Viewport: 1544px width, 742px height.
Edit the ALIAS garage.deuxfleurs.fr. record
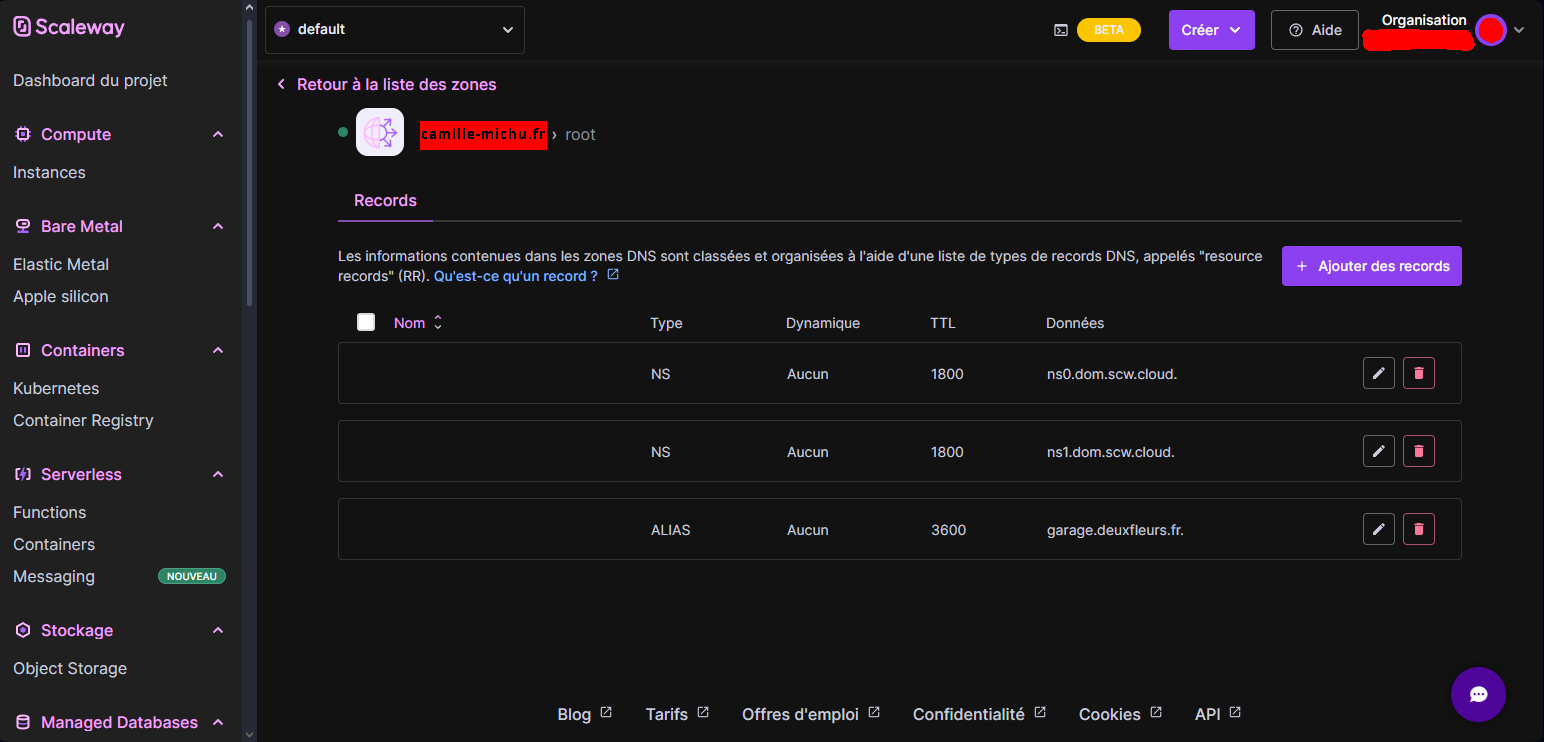tap(1379, 529)
